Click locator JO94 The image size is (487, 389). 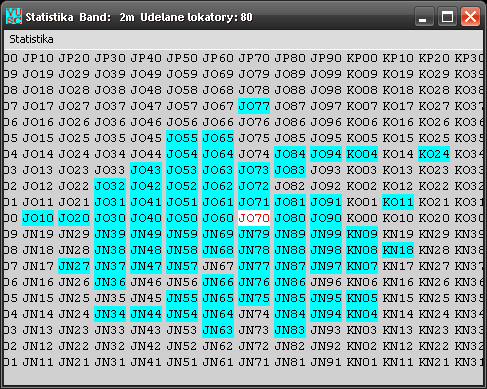(x=326, y=154)
